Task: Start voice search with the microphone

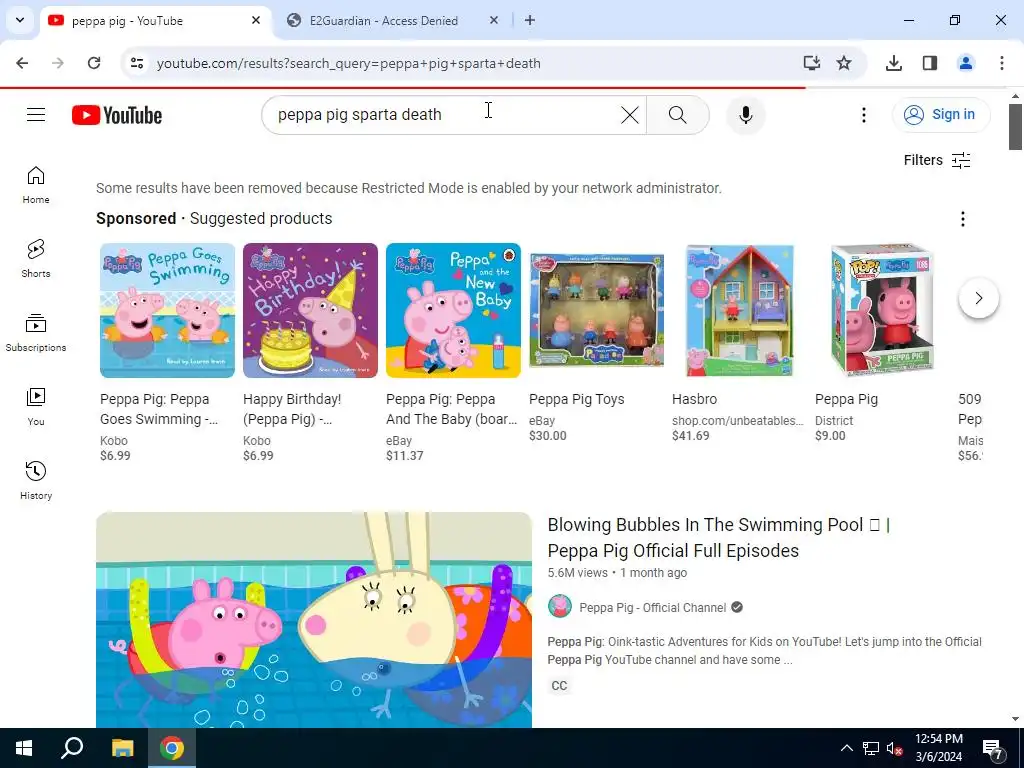Action: [745, 115]
